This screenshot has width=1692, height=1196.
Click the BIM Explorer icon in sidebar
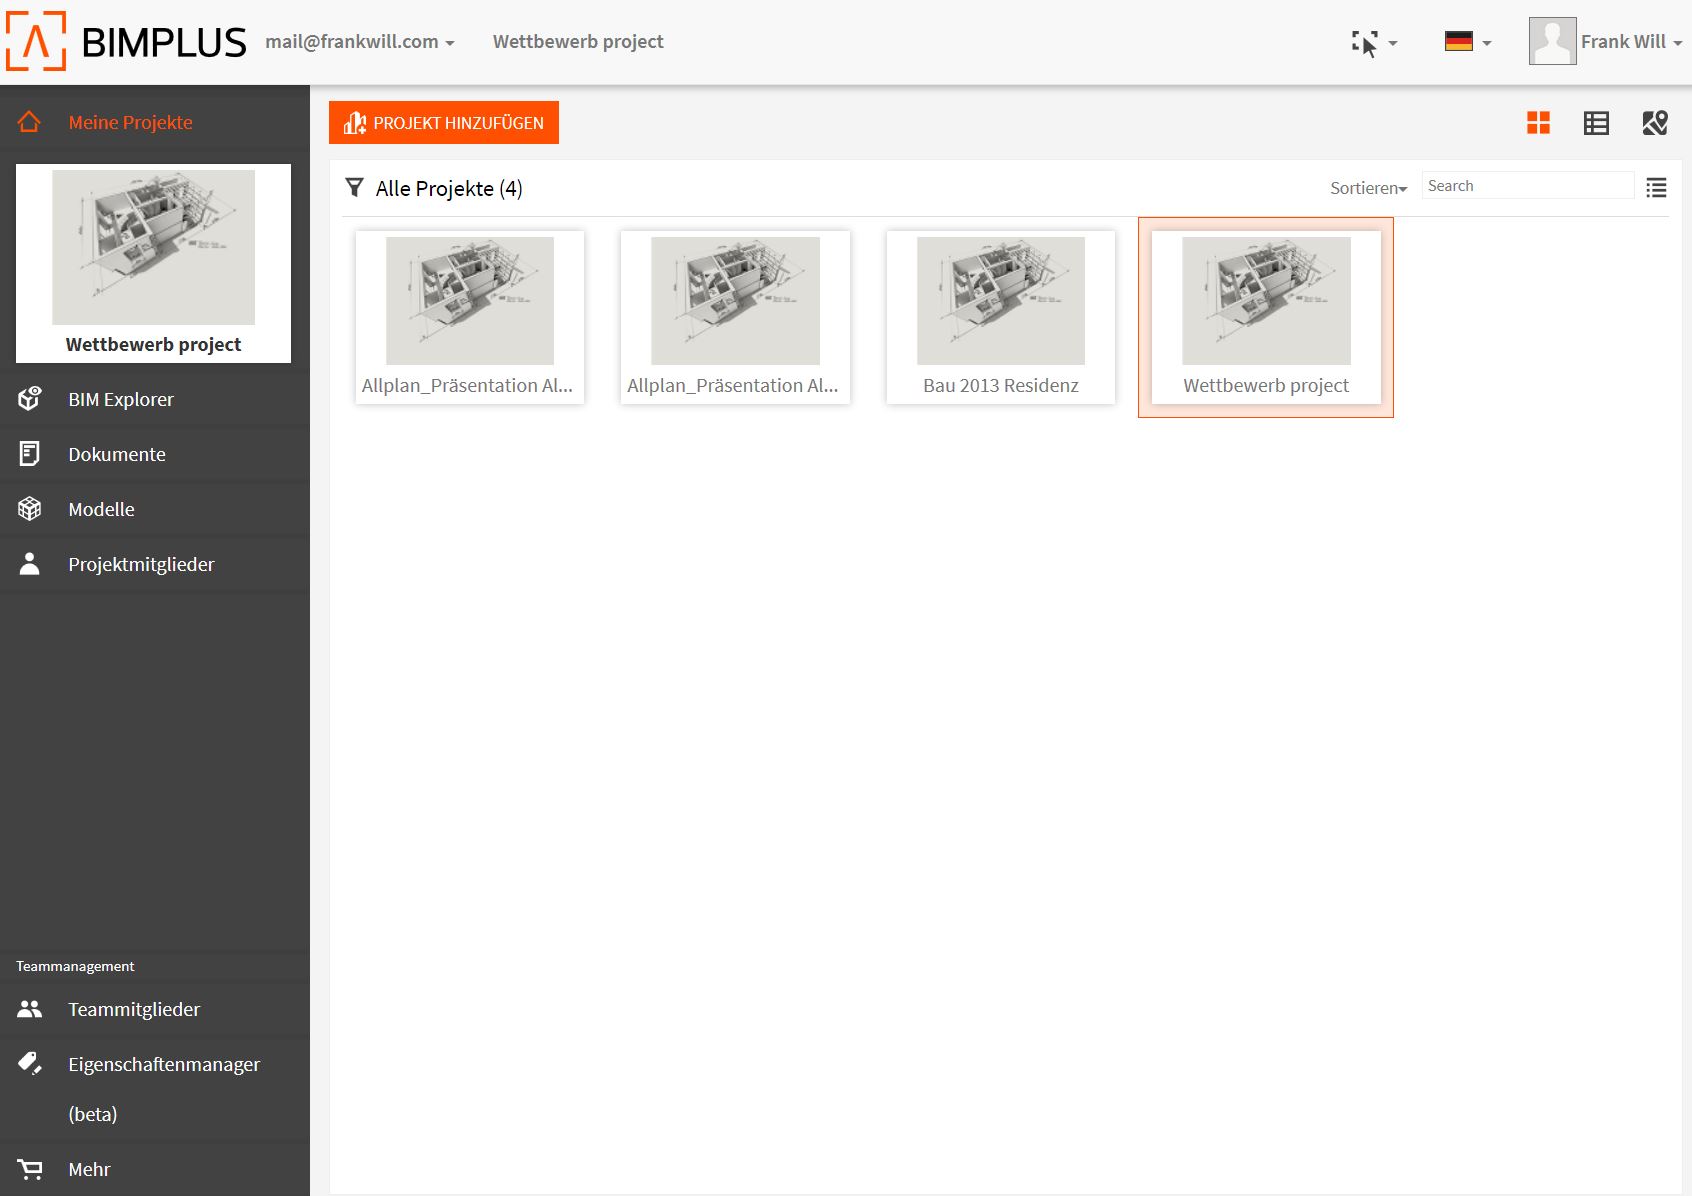[30, 399]
